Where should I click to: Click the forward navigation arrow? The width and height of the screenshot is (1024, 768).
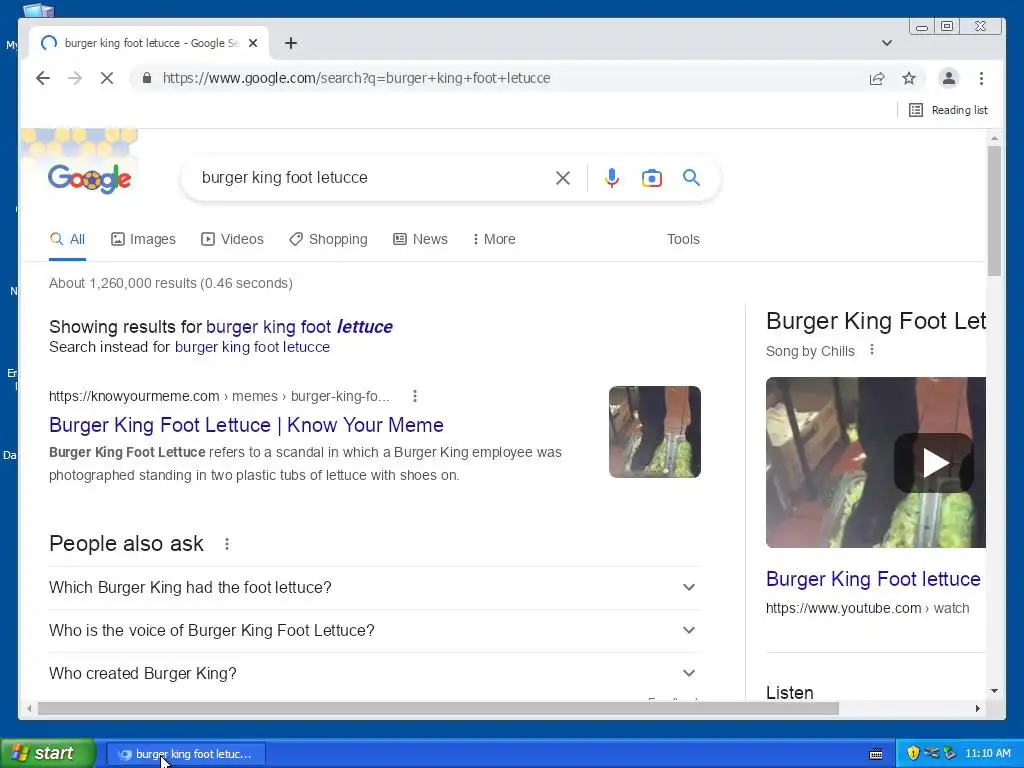(x=75, y=78)
